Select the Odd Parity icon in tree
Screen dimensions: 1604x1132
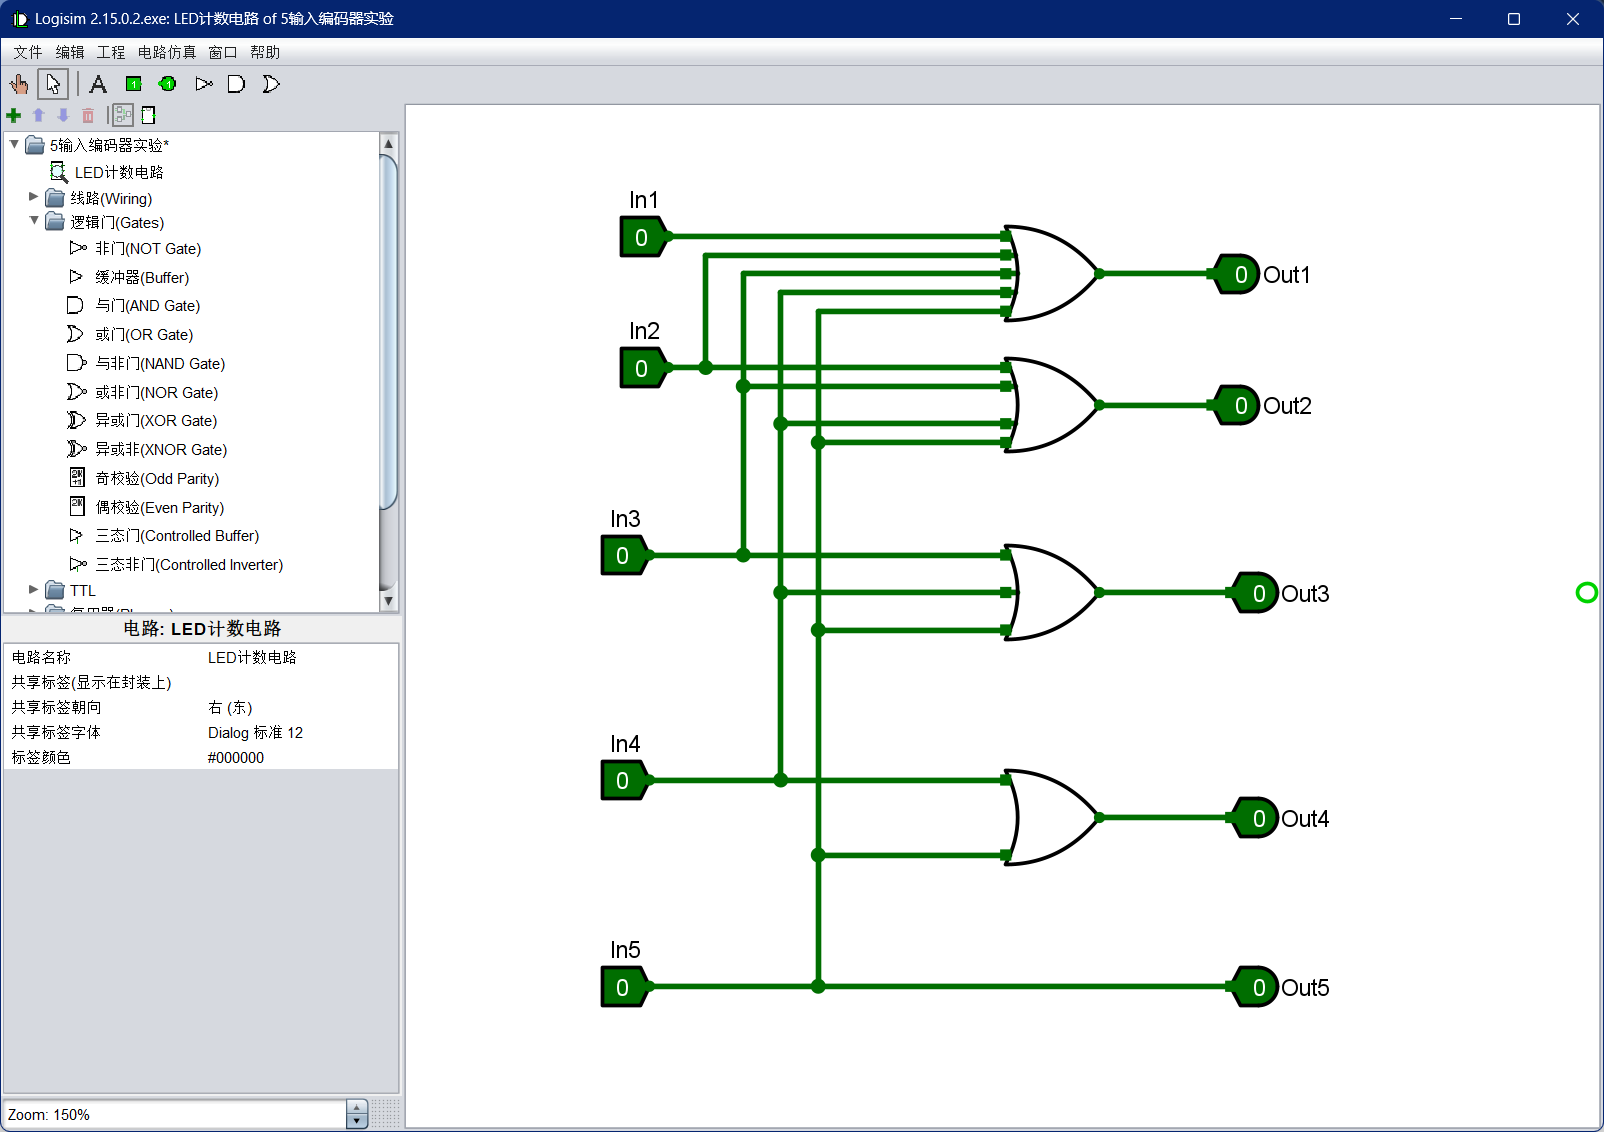tap(77, 478)
